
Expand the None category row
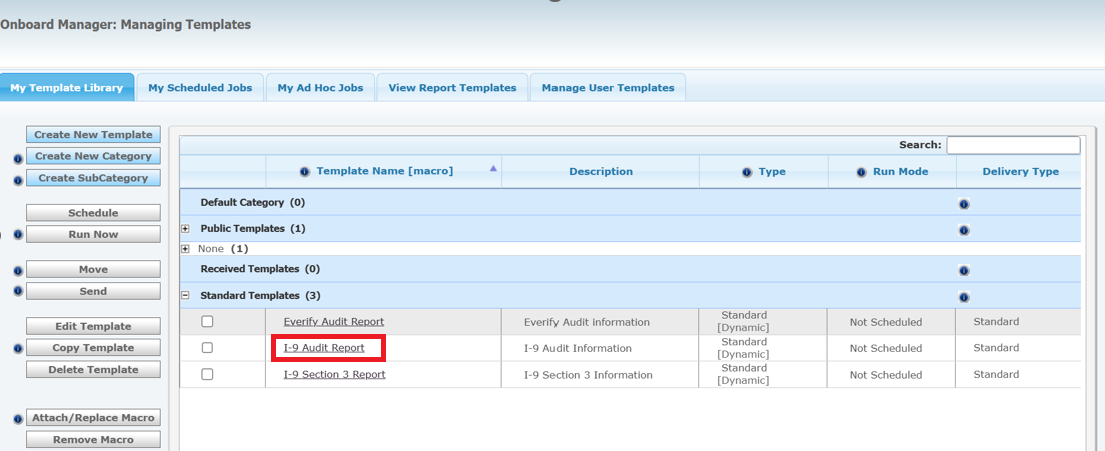click(x=185, y=249)
